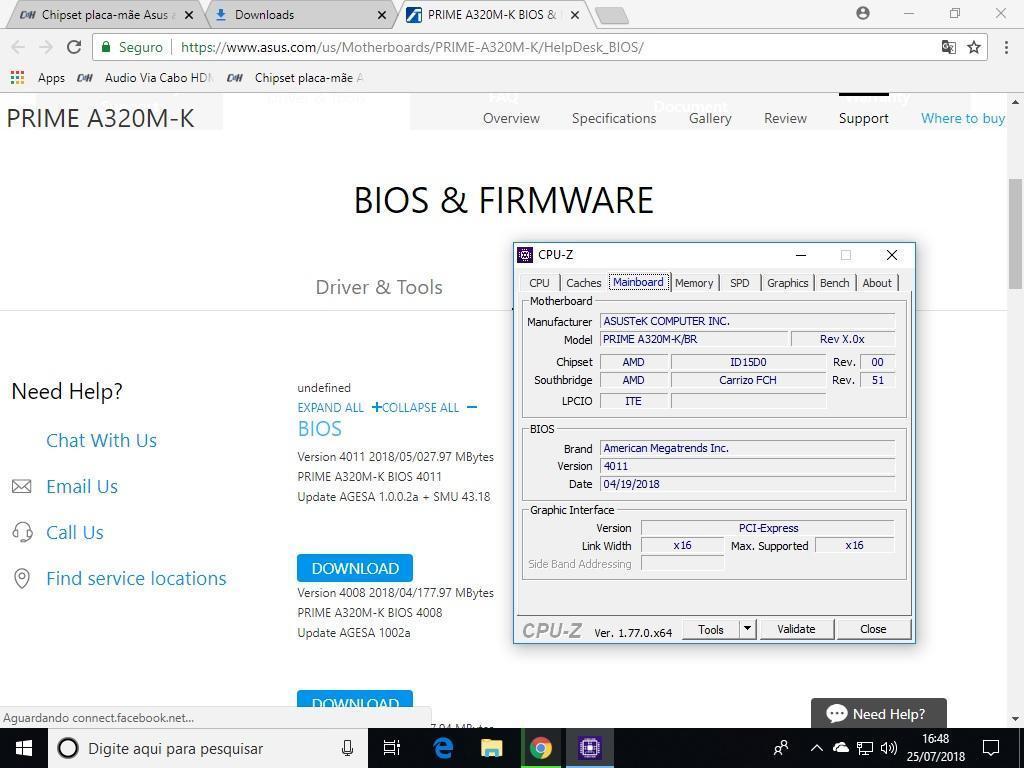Screen dimensions: 1024x768
Task: Bookmark page with the star icon
Action: click(x=974, y=47)
